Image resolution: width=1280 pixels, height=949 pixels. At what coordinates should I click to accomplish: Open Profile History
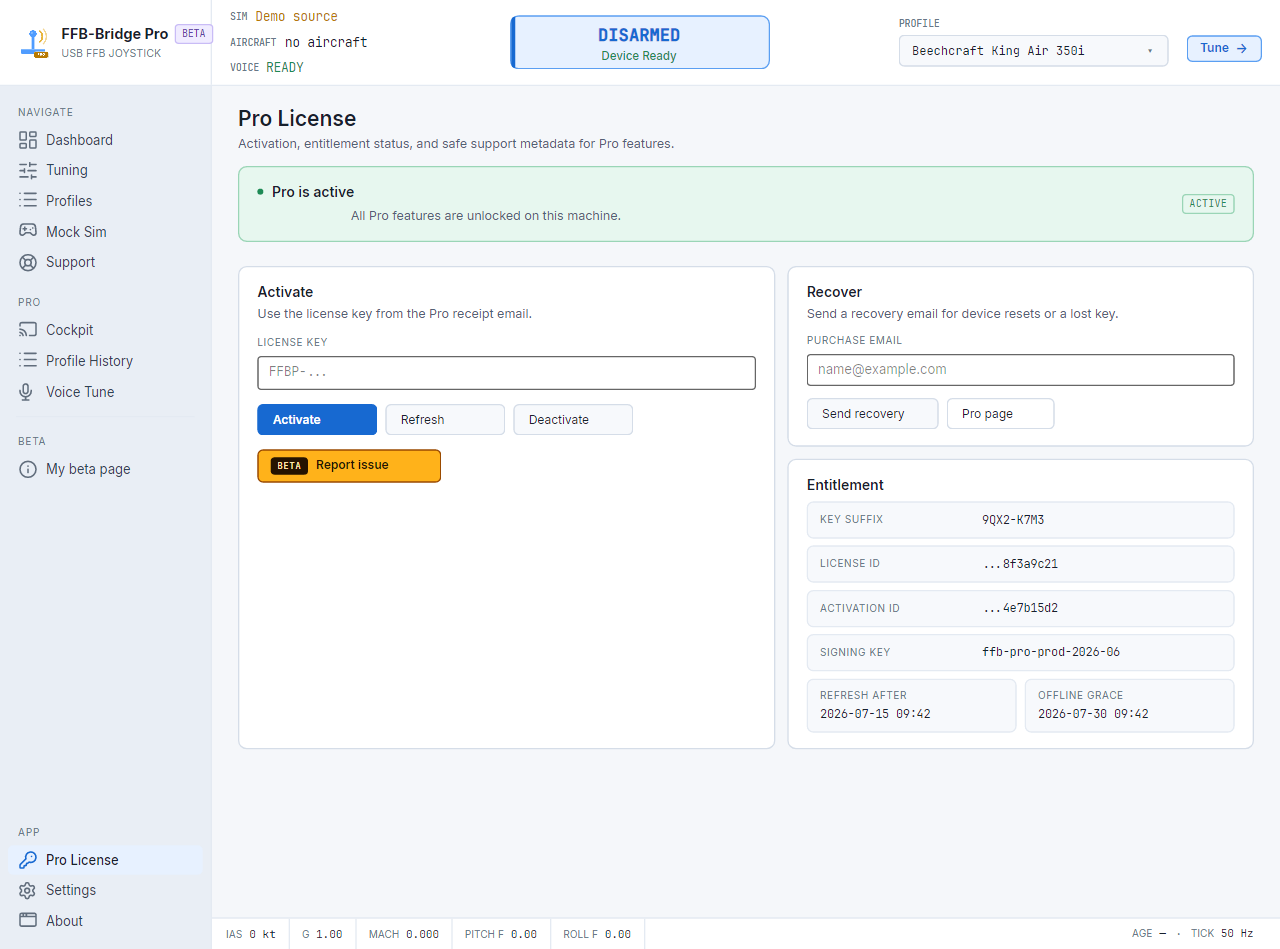click(105, 361)
